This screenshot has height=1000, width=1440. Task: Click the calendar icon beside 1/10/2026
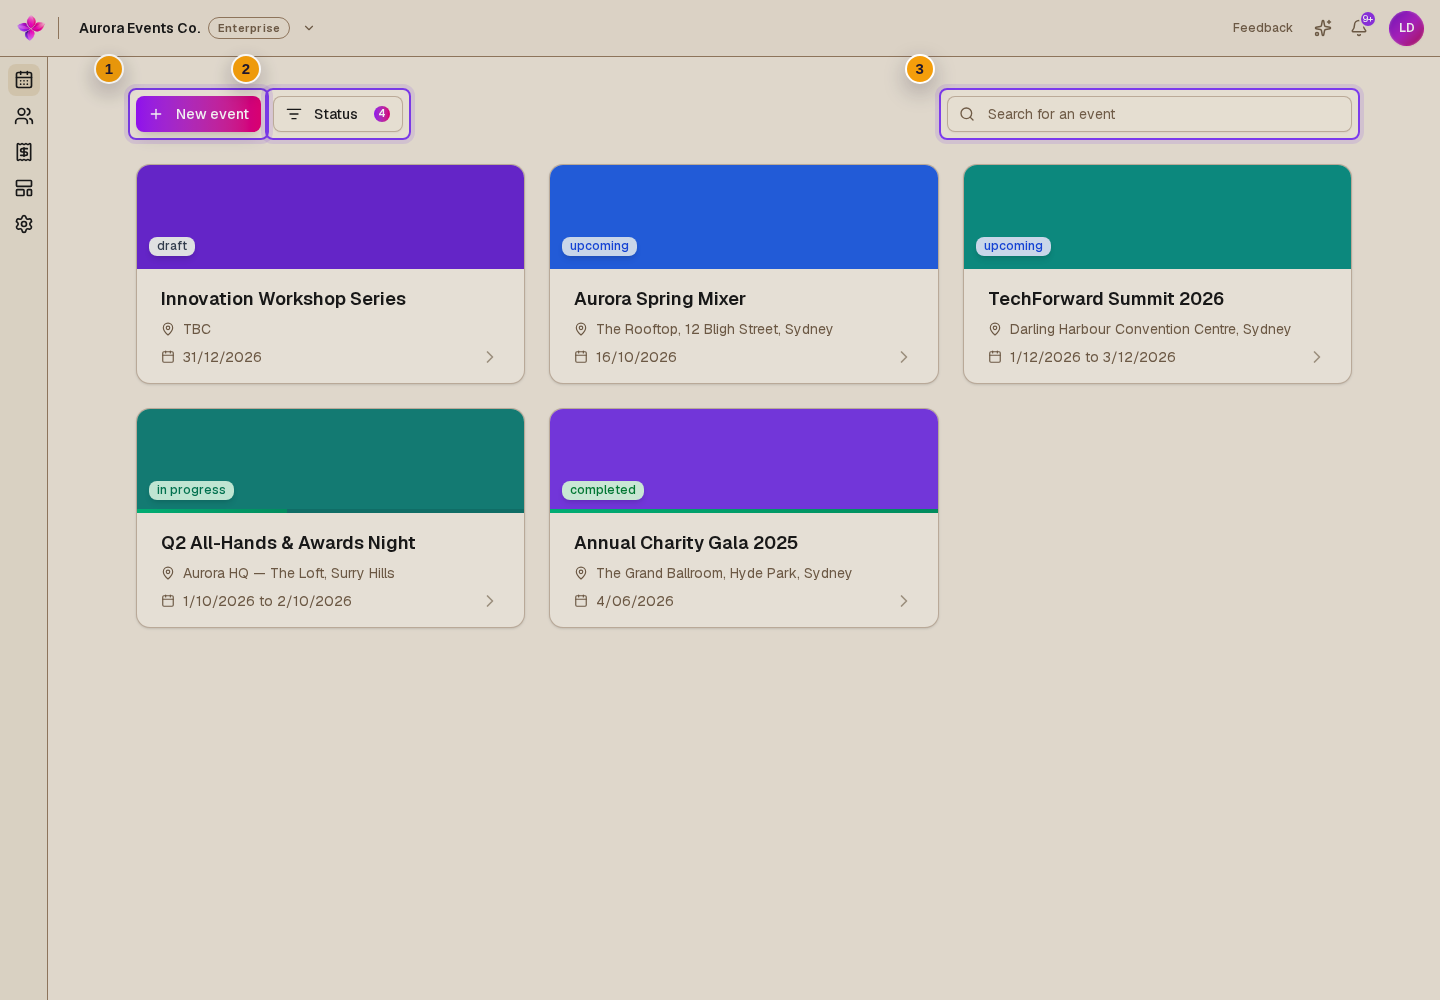(x=168, y=601)
